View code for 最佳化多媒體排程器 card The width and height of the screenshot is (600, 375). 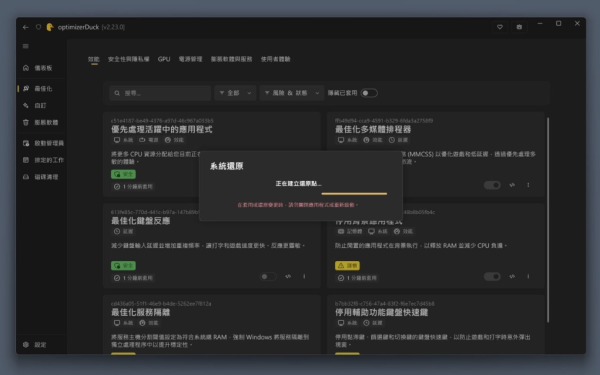pos(512,185)
